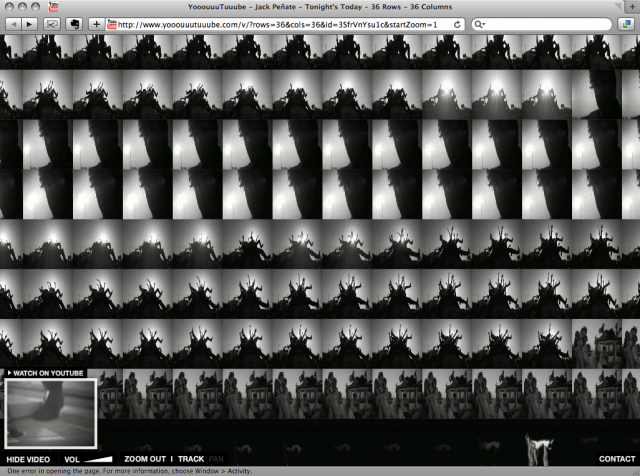Screen dimensions: 640x476
Task: Click the embedded video preview thumbnail
Action: click(51, 413)
